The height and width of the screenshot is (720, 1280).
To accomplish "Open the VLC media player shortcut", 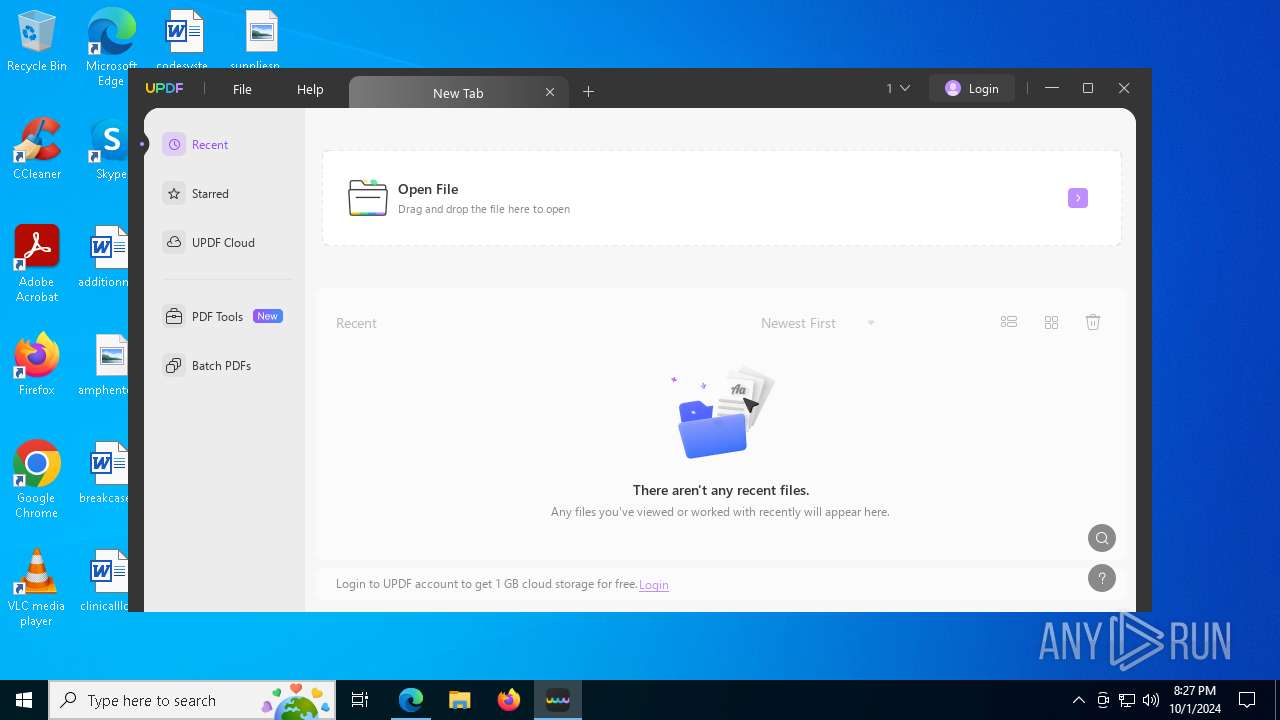I will (x=37, y=588).
